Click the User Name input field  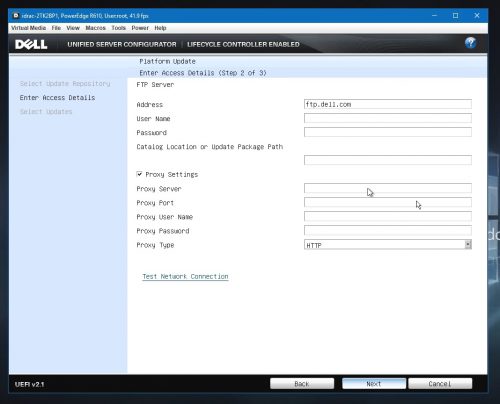[x=388, y=118]
